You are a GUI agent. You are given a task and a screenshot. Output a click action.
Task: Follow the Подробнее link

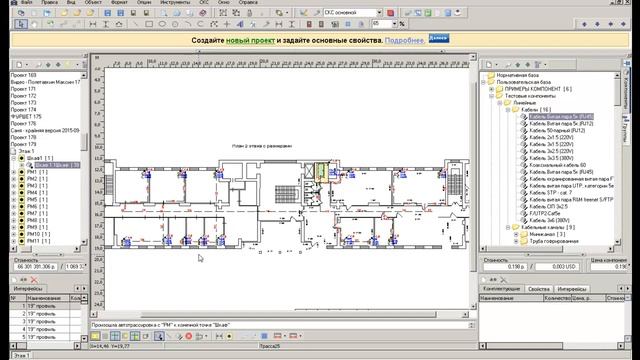point(404,40)
